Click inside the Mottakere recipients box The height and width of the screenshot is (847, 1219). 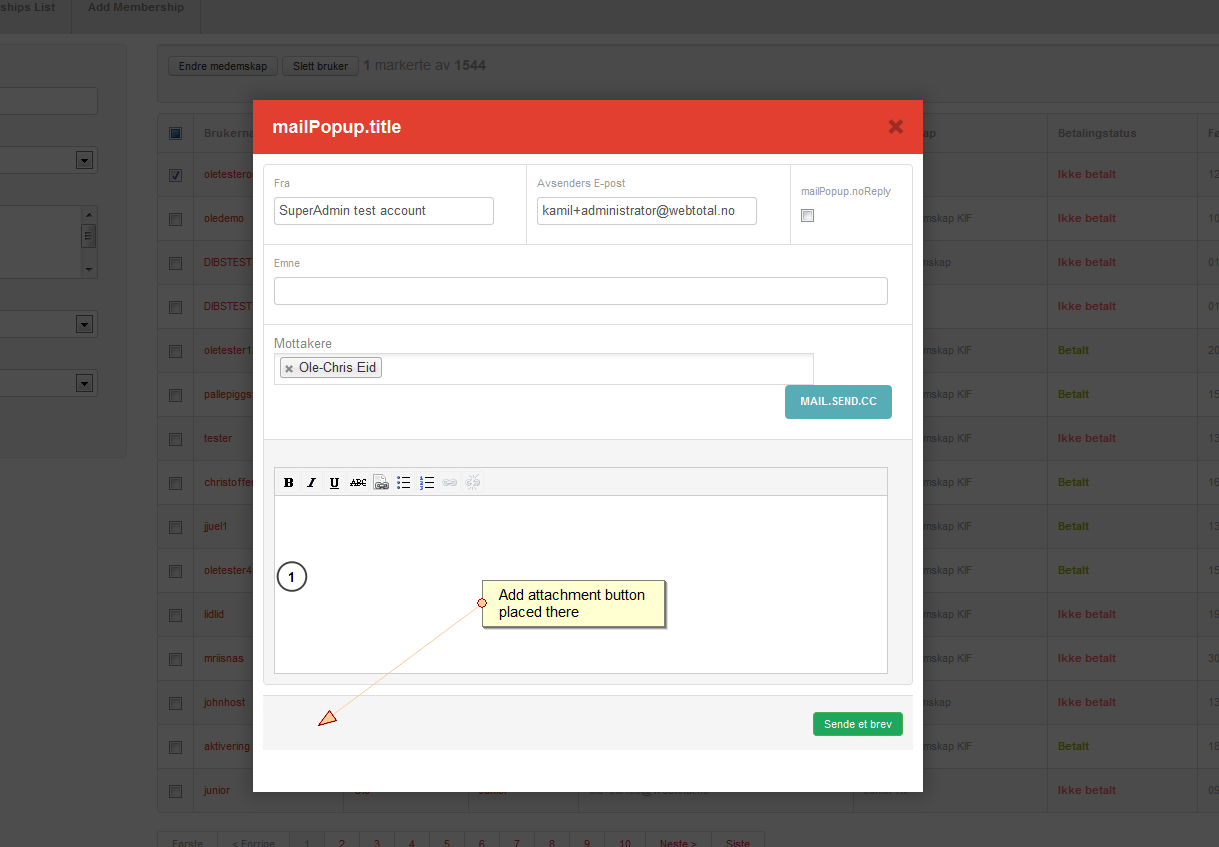[544, 369]
